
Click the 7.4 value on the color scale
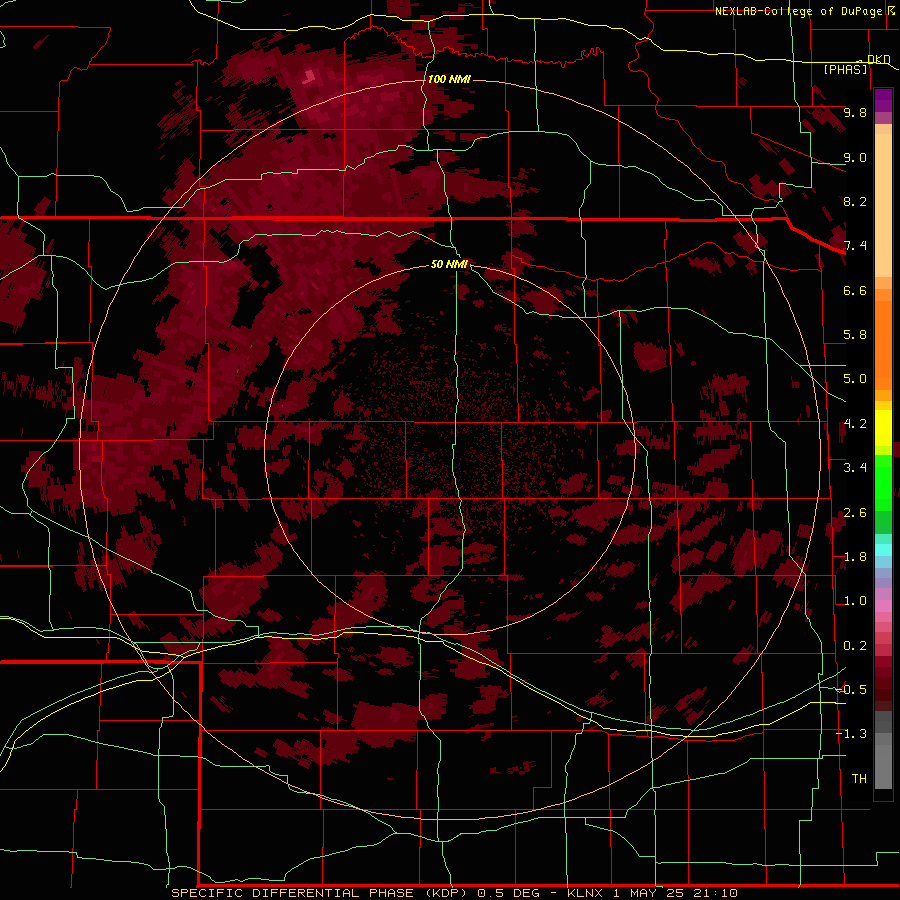[855, 246]
